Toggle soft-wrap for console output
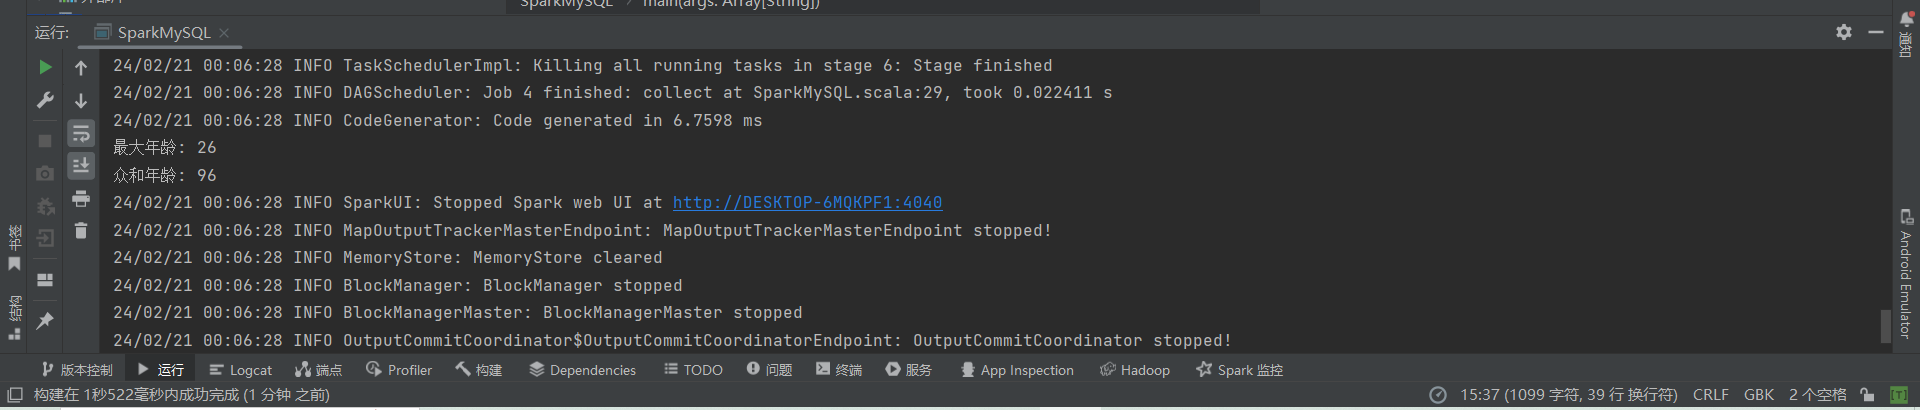1920x410 pixels. (x=81, y=133)
